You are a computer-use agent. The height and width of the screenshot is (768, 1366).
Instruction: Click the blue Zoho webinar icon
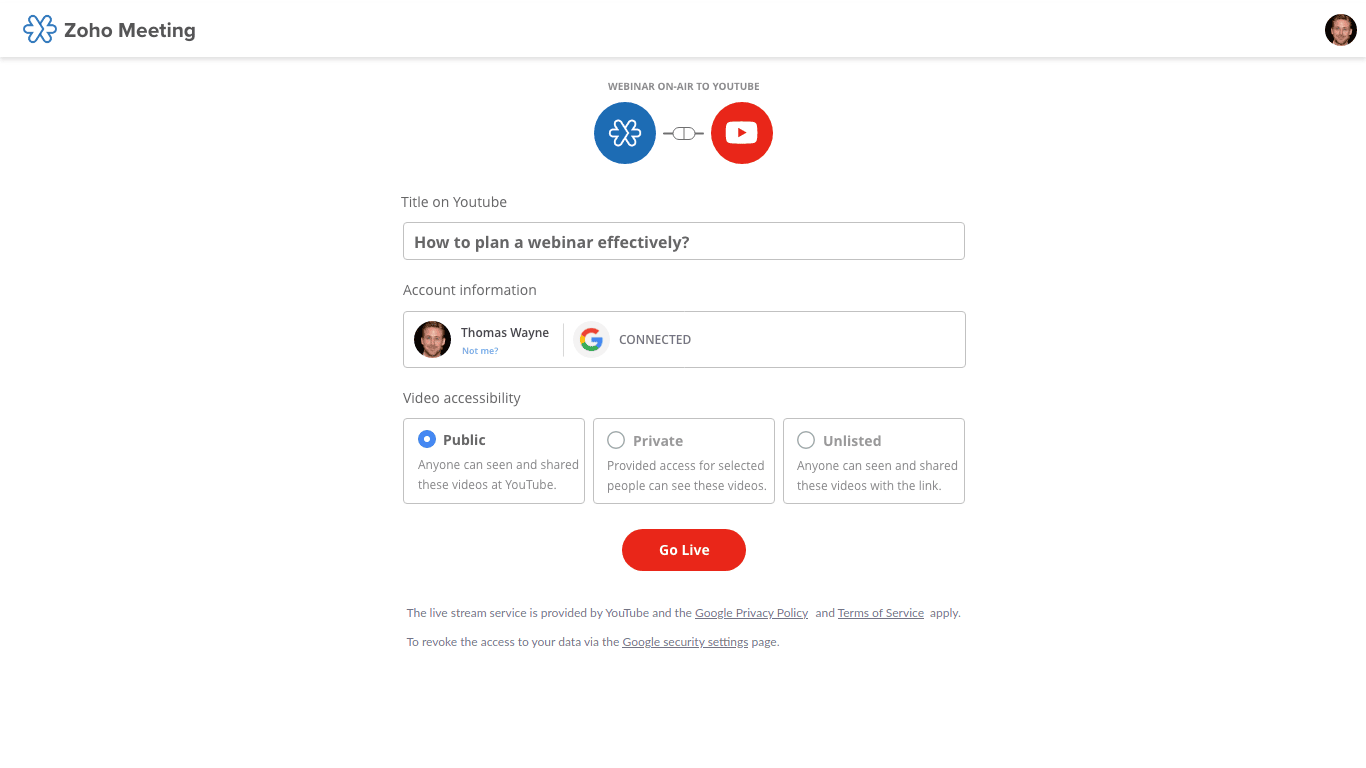tap(624, 132)
